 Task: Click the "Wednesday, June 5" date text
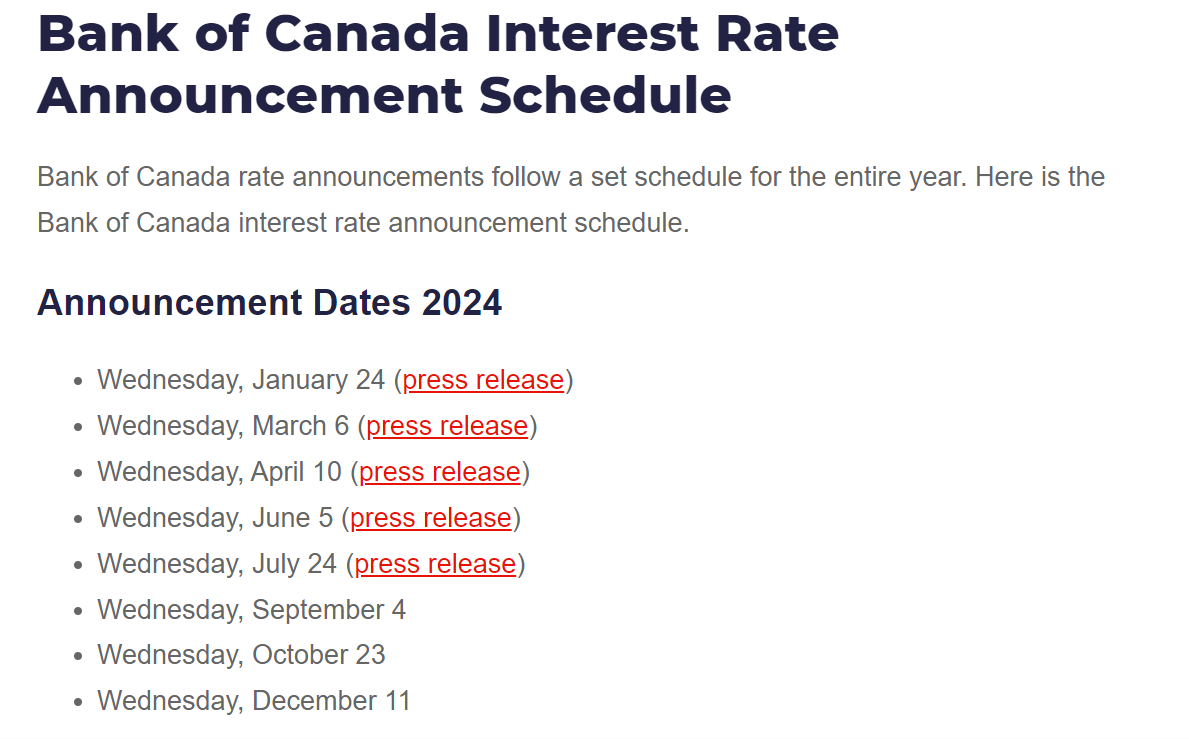214,518
